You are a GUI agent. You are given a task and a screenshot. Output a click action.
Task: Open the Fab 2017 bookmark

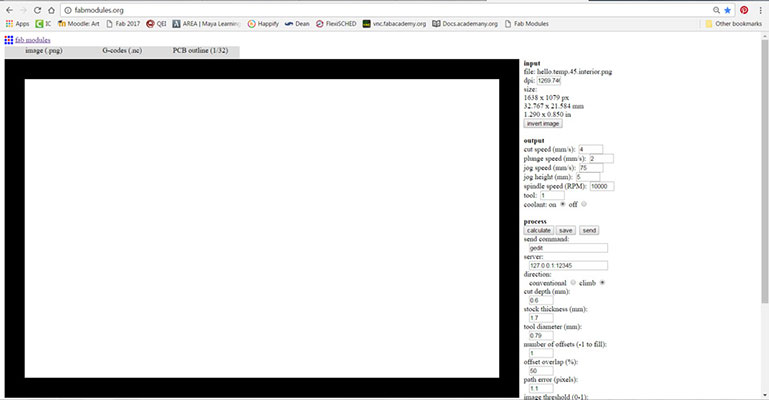[x=123, y=24]
